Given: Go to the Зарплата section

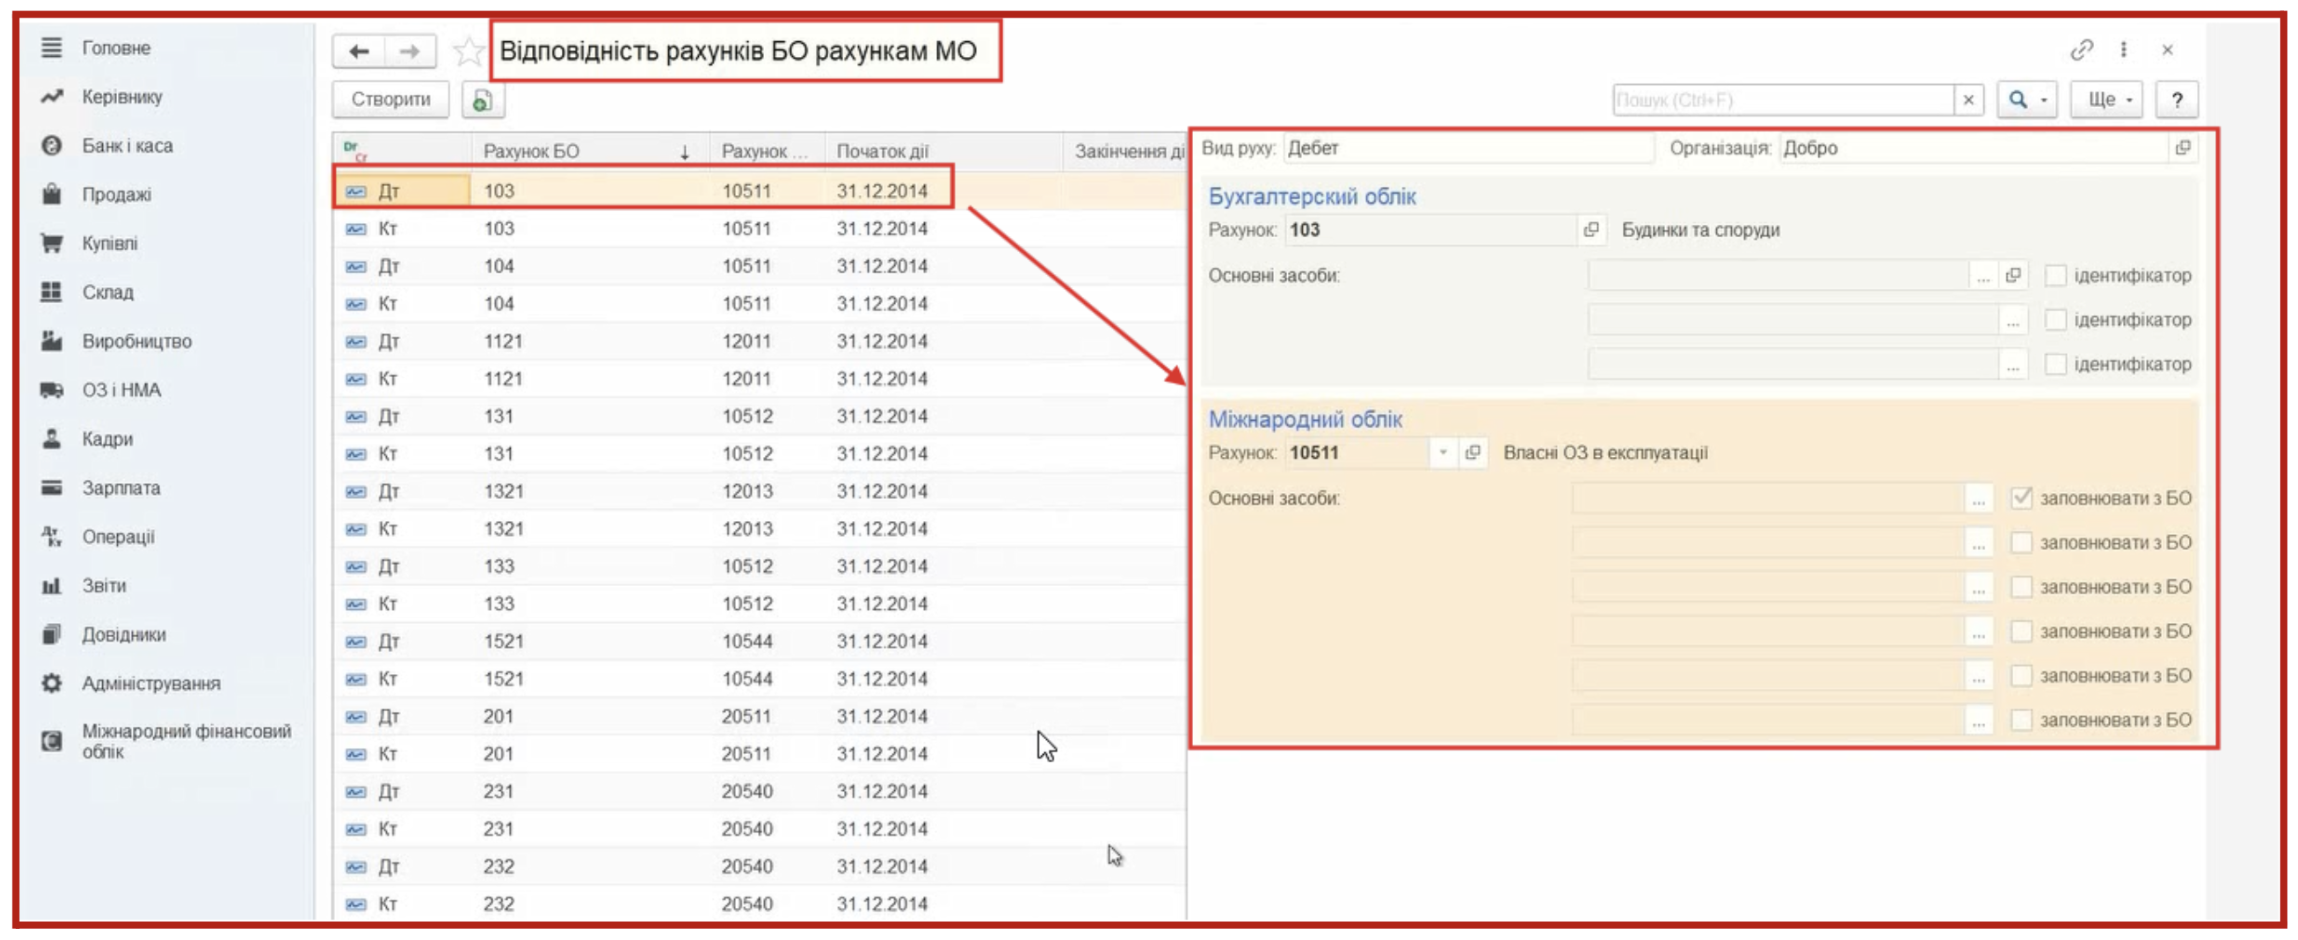Looking at the screenshot, I should (x=121, y=488).
